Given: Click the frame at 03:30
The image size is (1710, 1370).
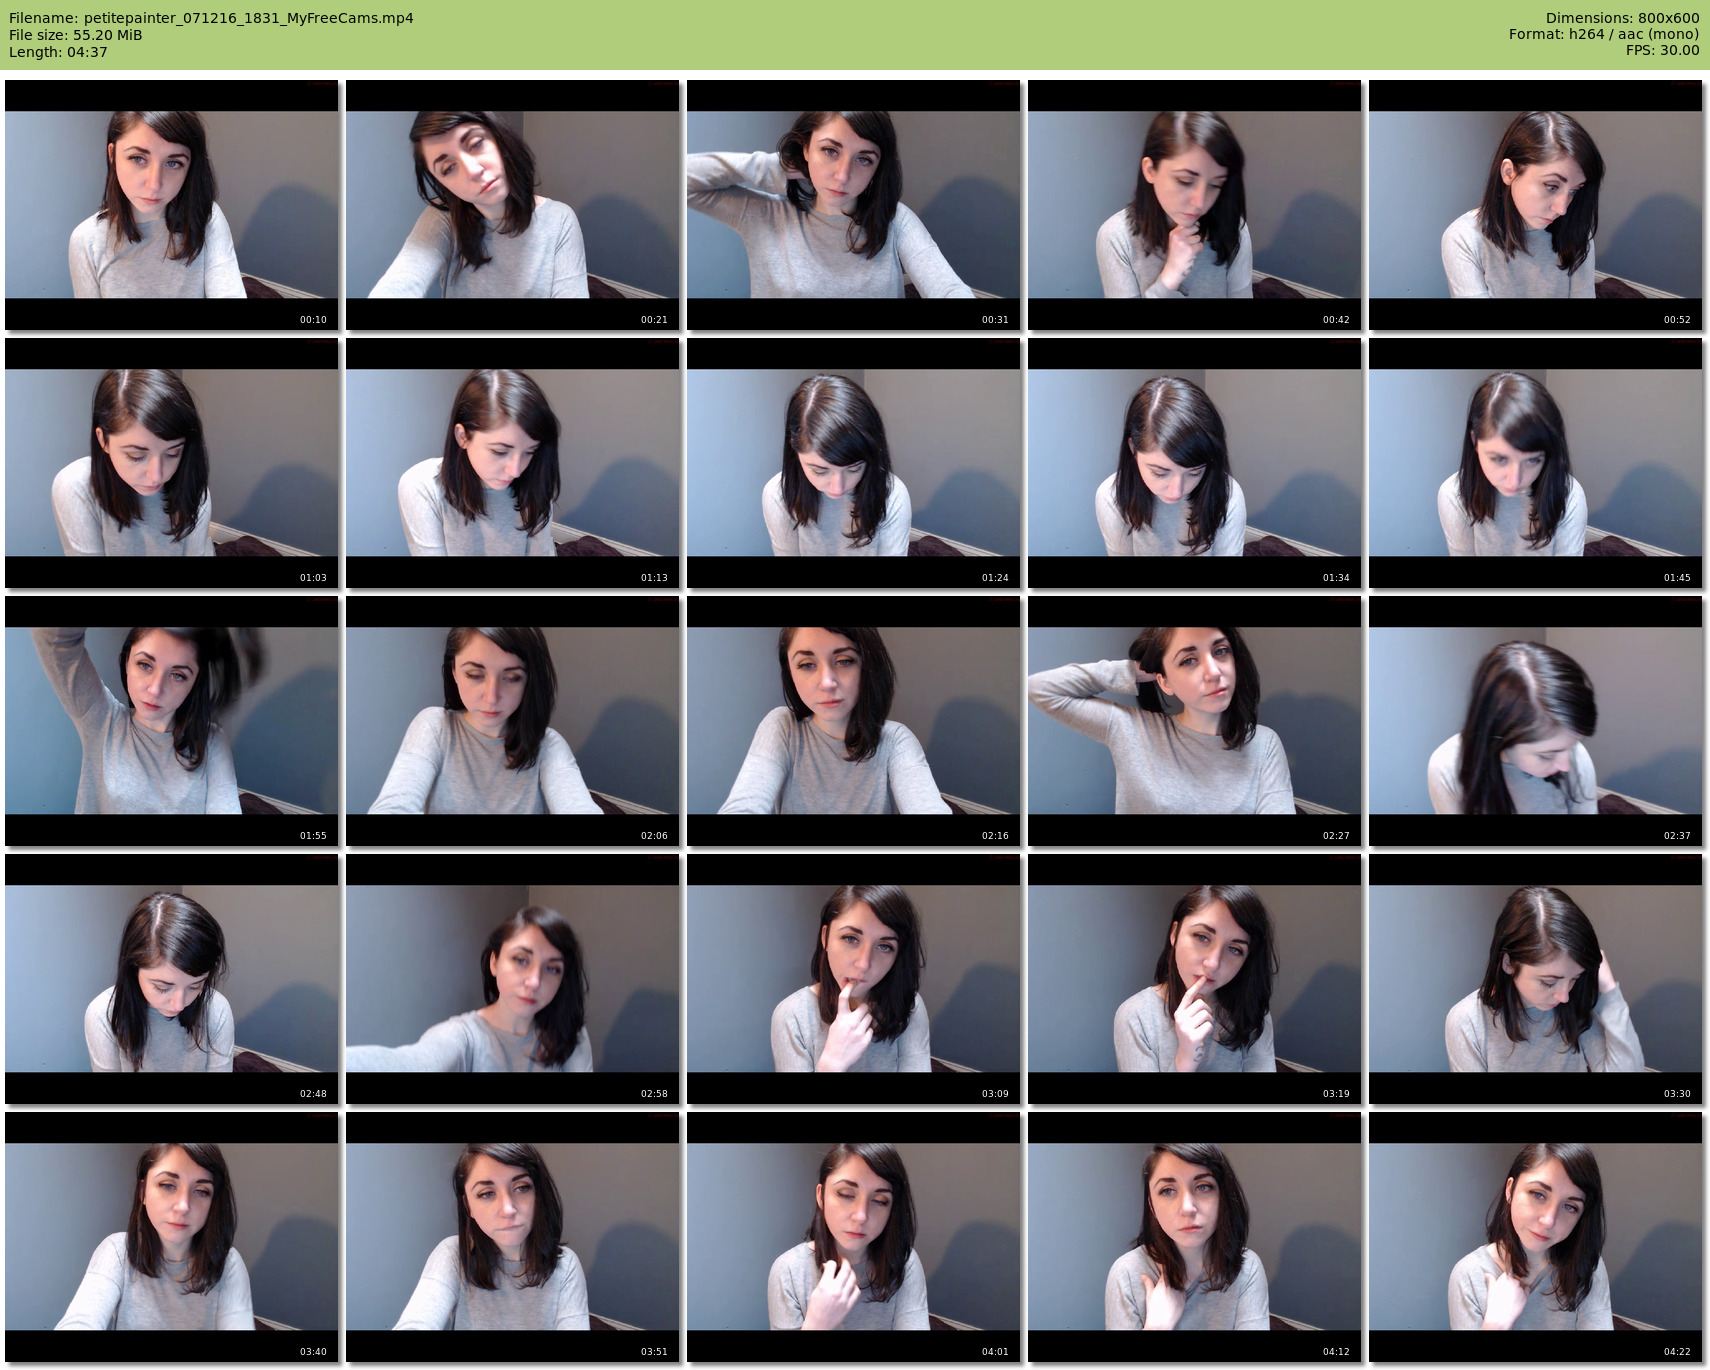Looking at the screenshot, I should coord(1536,979).
